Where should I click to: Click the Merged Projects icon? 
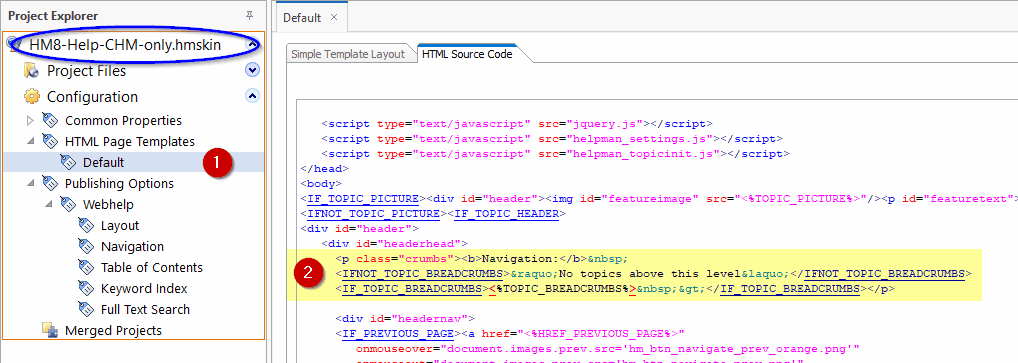pos(50,330)
